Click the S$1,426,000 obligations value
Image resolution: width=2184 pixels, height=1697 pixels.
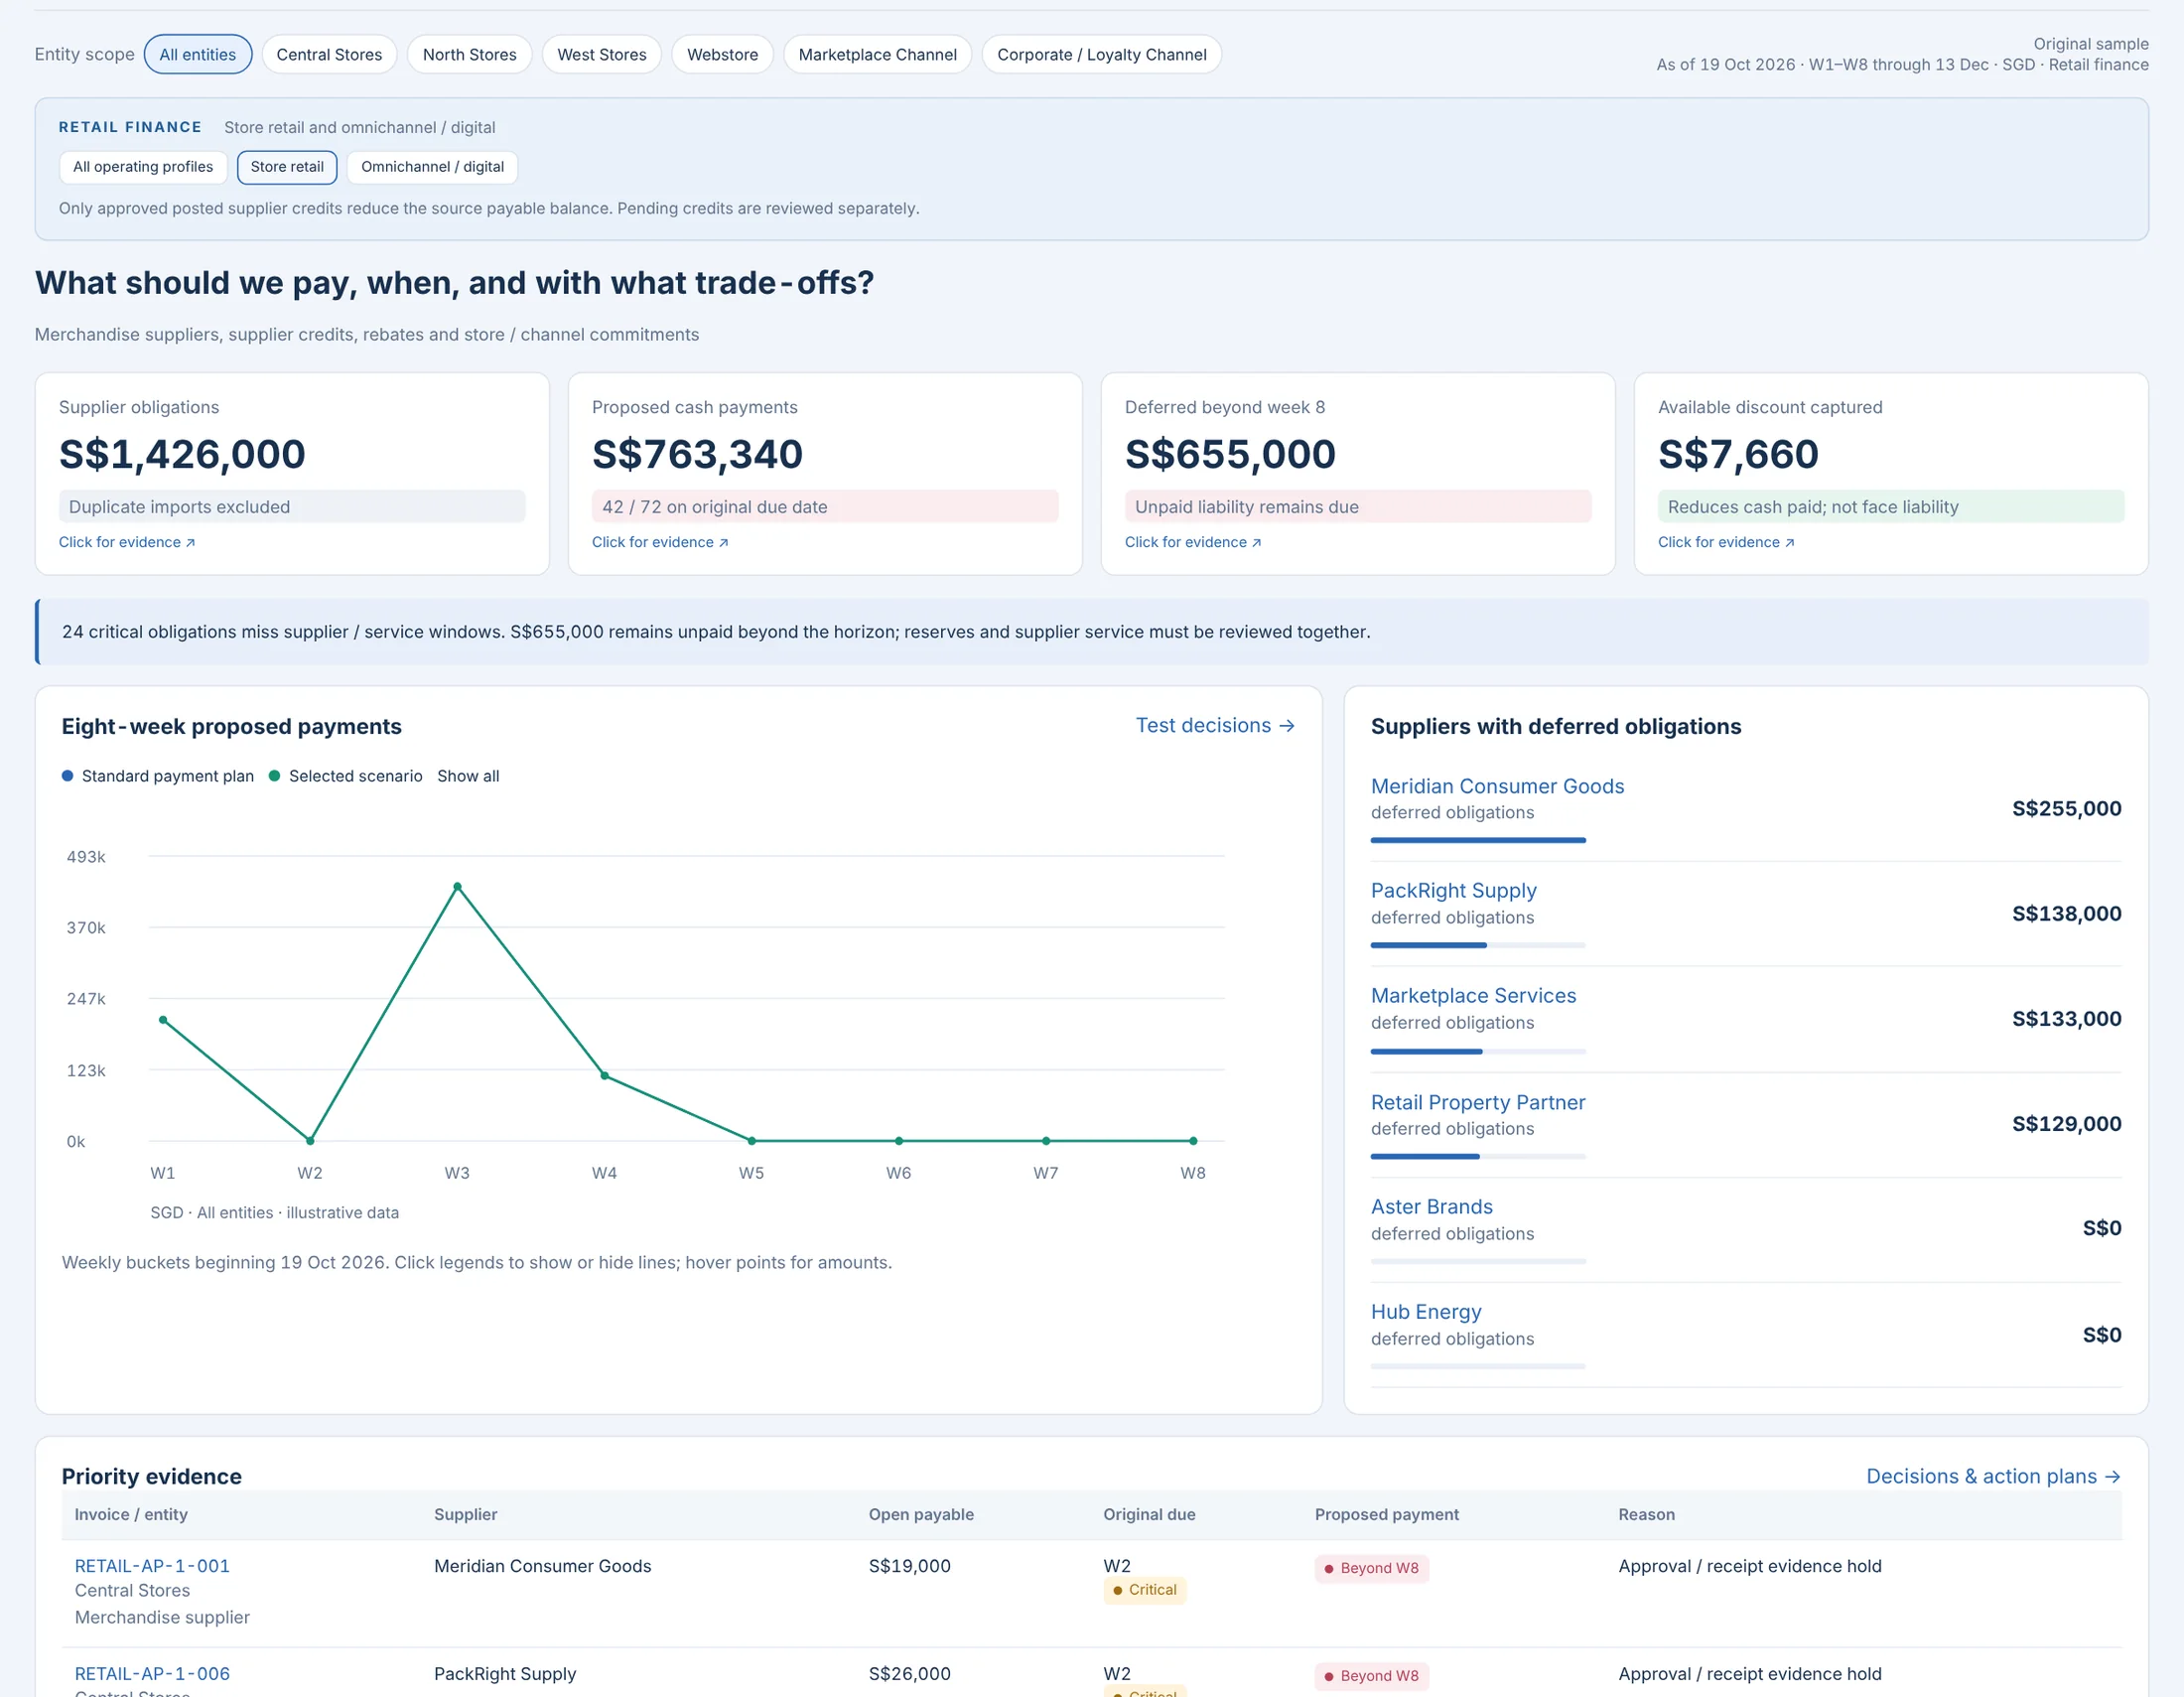(x=182, y=454)
